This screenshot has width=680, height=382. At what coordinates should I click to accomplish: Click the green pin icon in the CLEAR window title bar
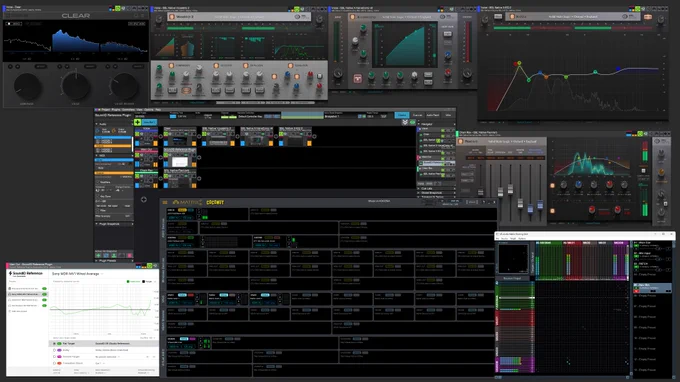(x=117, y=8)
